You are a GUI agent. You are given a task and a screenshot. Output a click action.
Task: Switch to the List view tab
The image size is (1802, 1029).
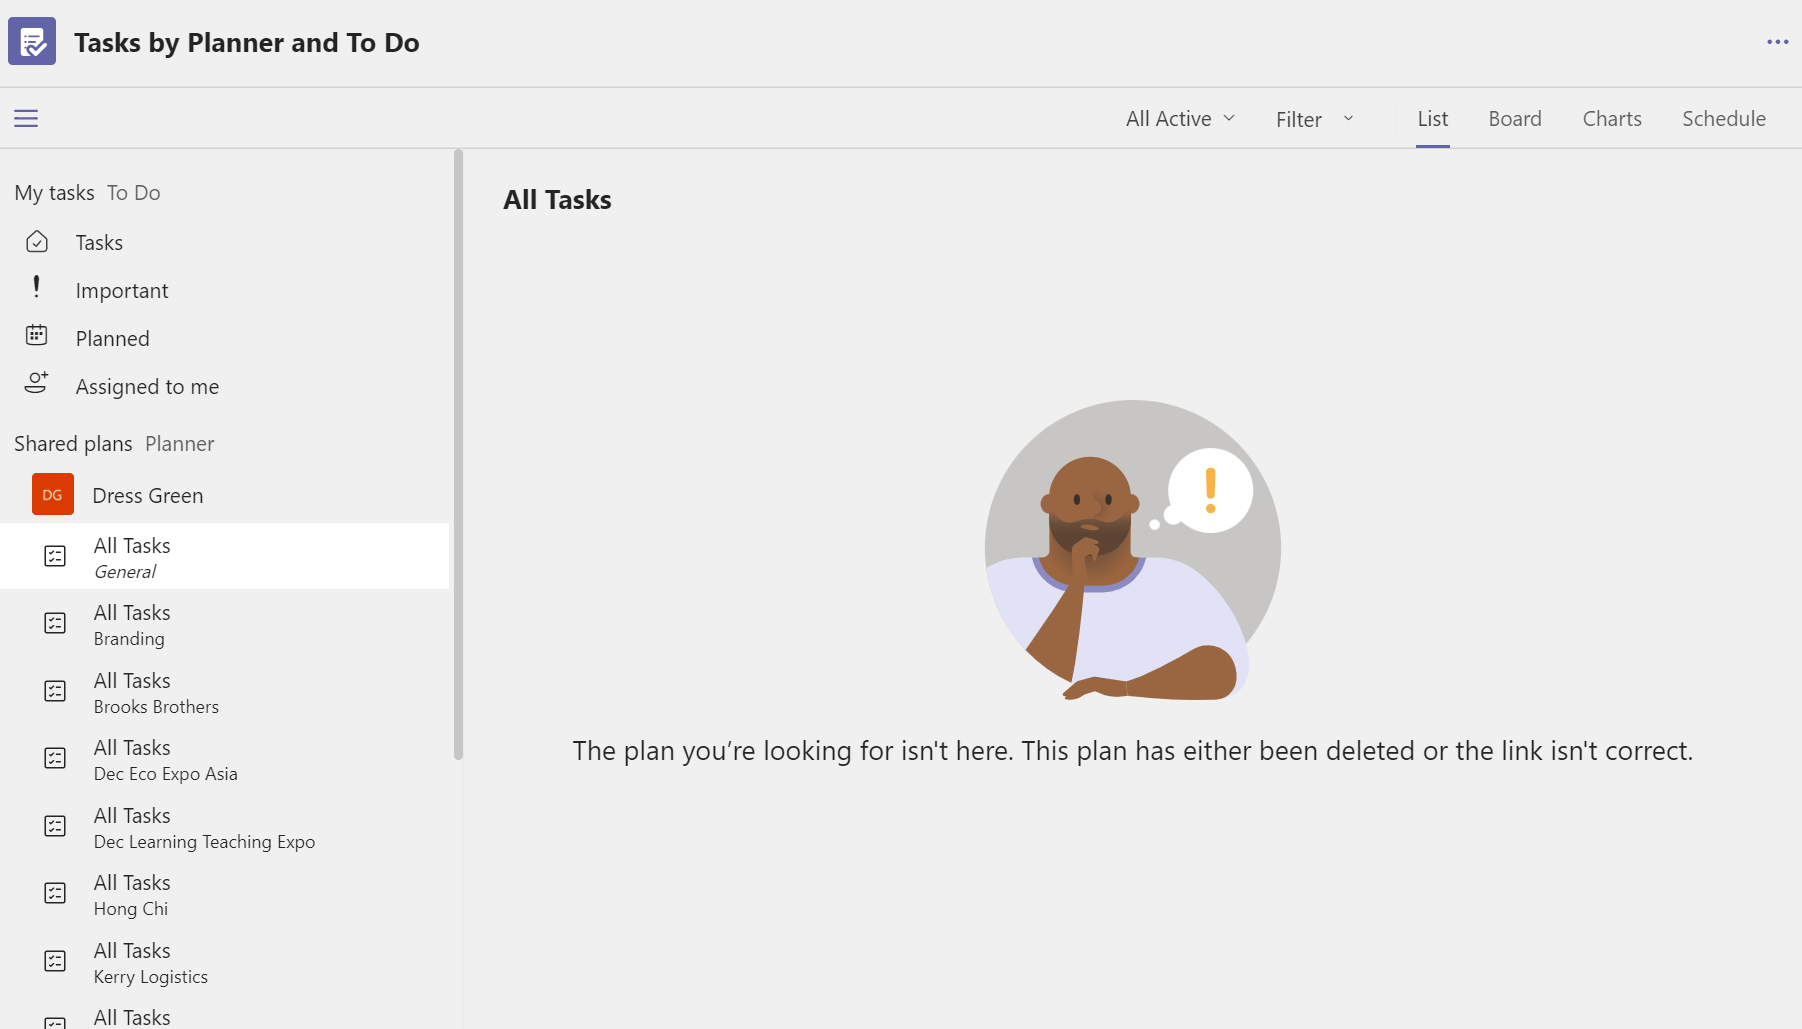[1433, 119]
